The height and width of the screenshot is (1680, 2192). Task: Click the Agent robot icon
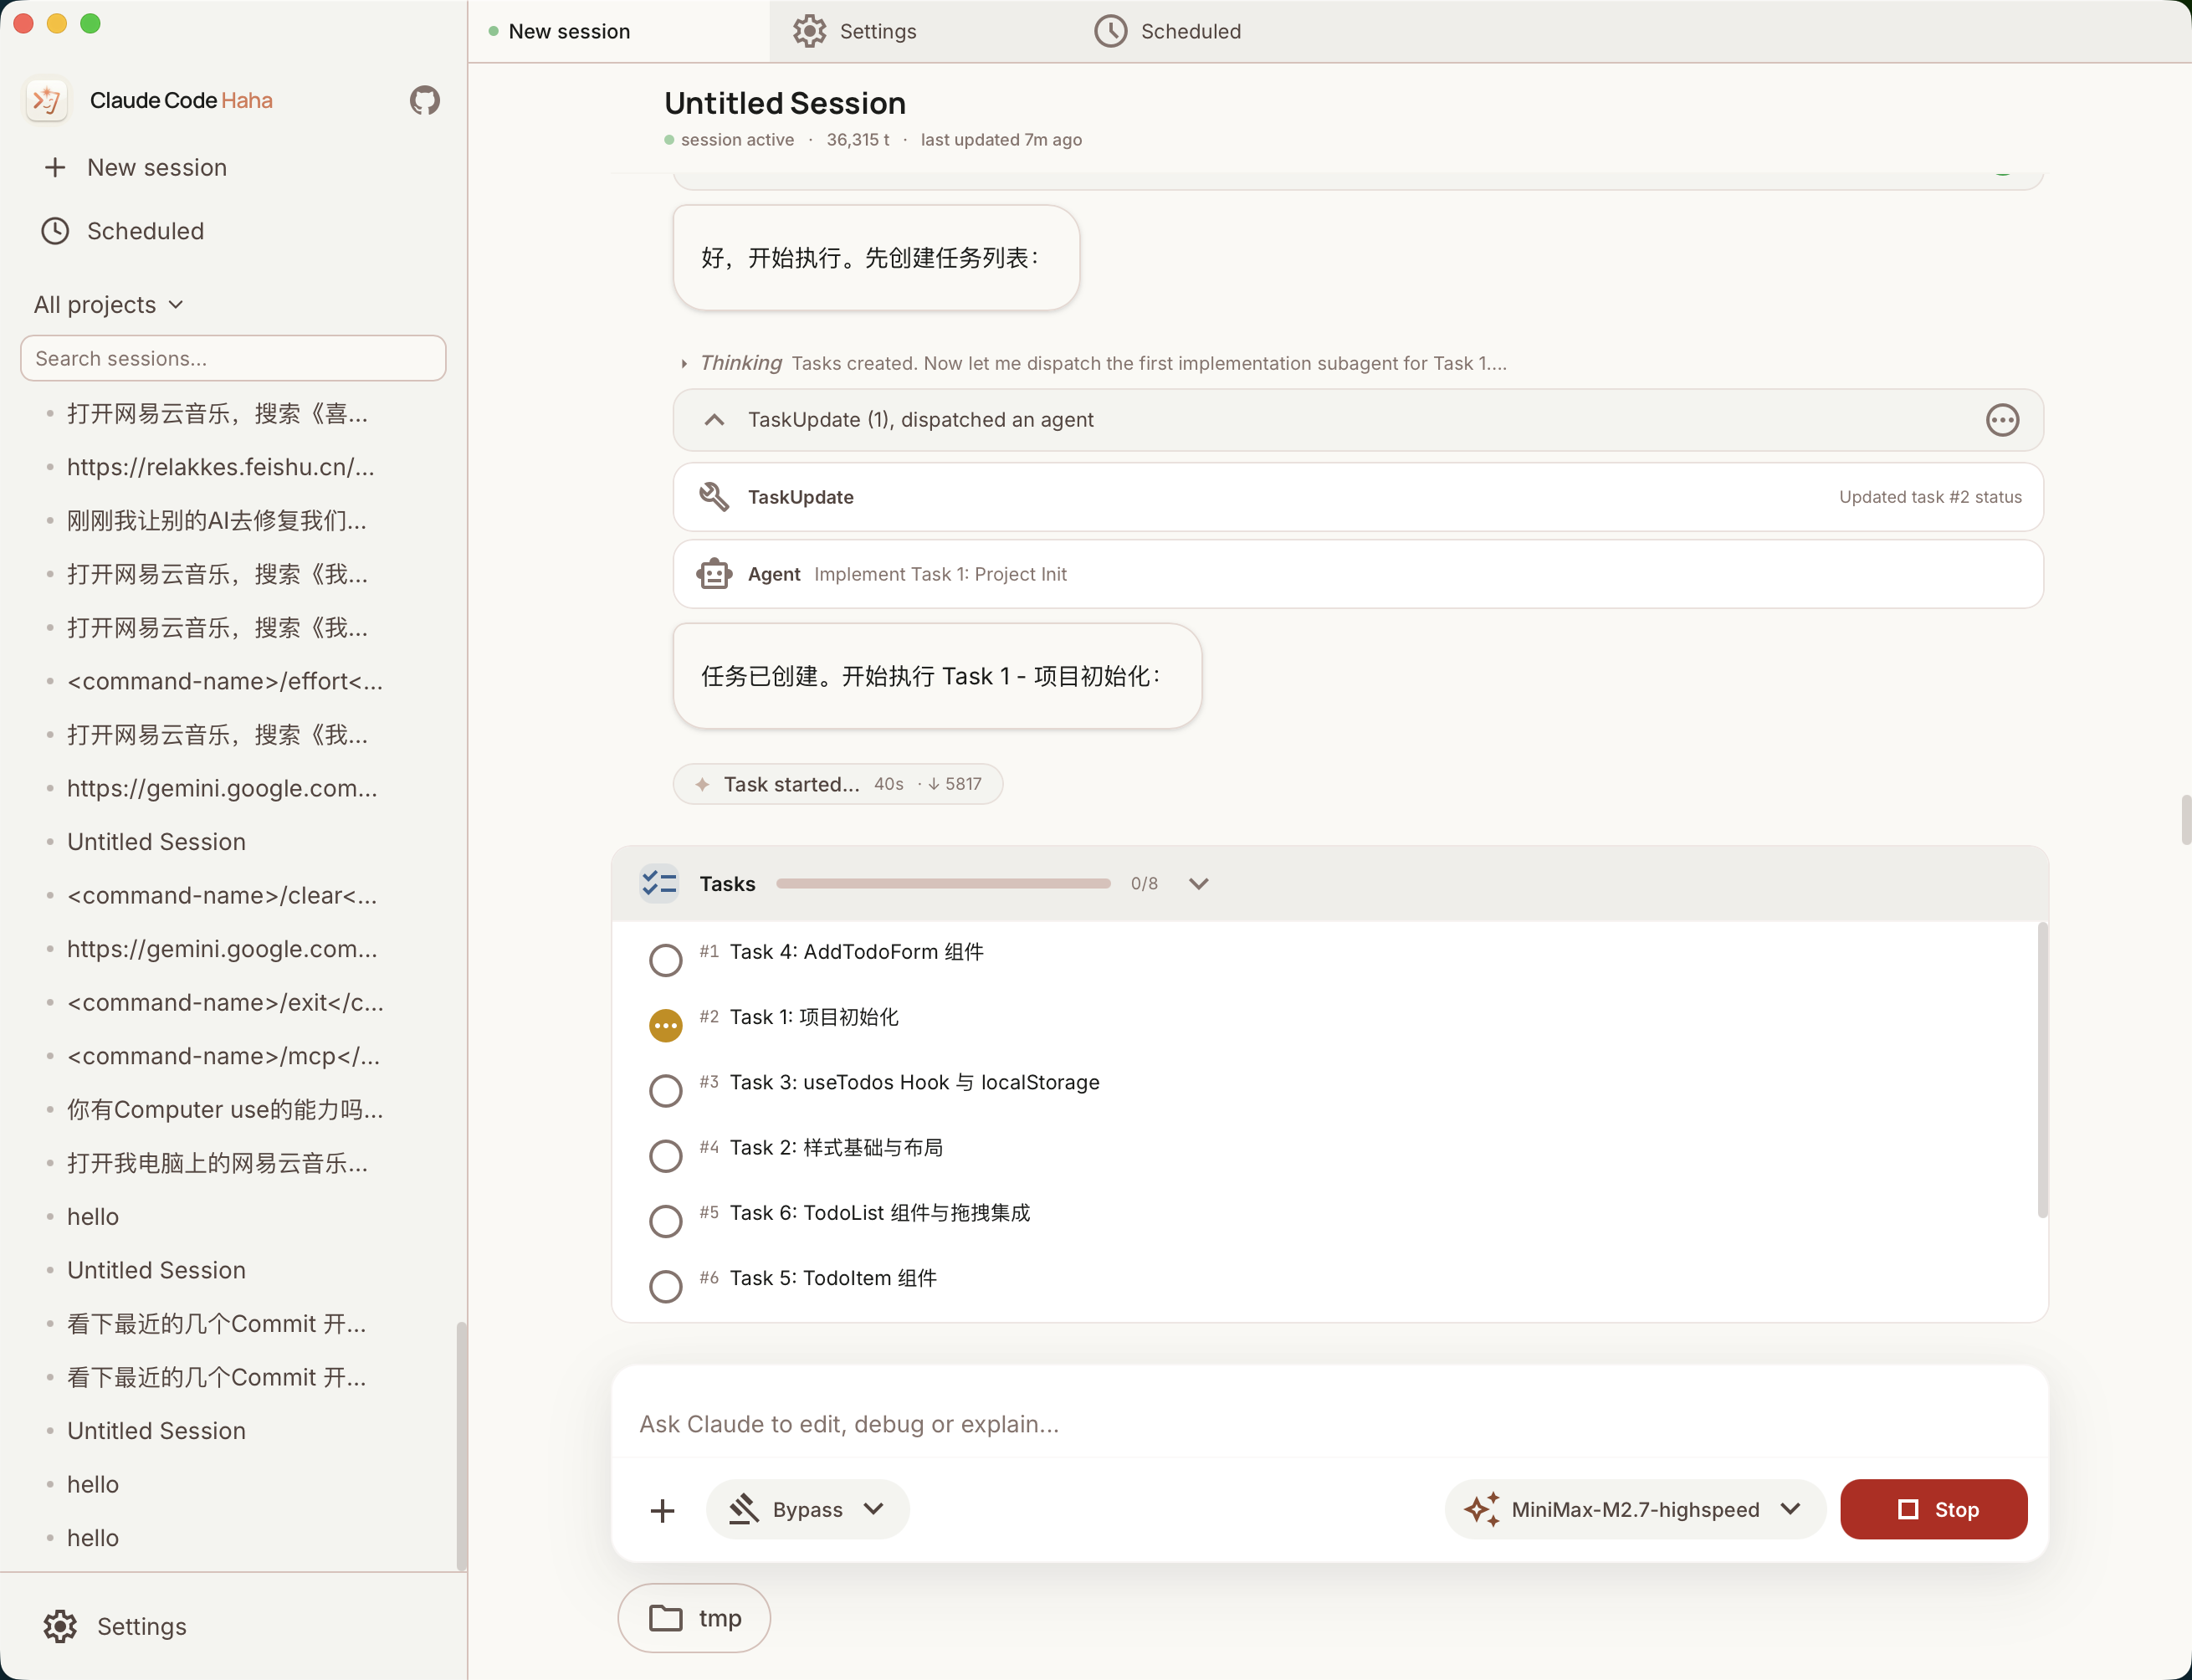714,574
